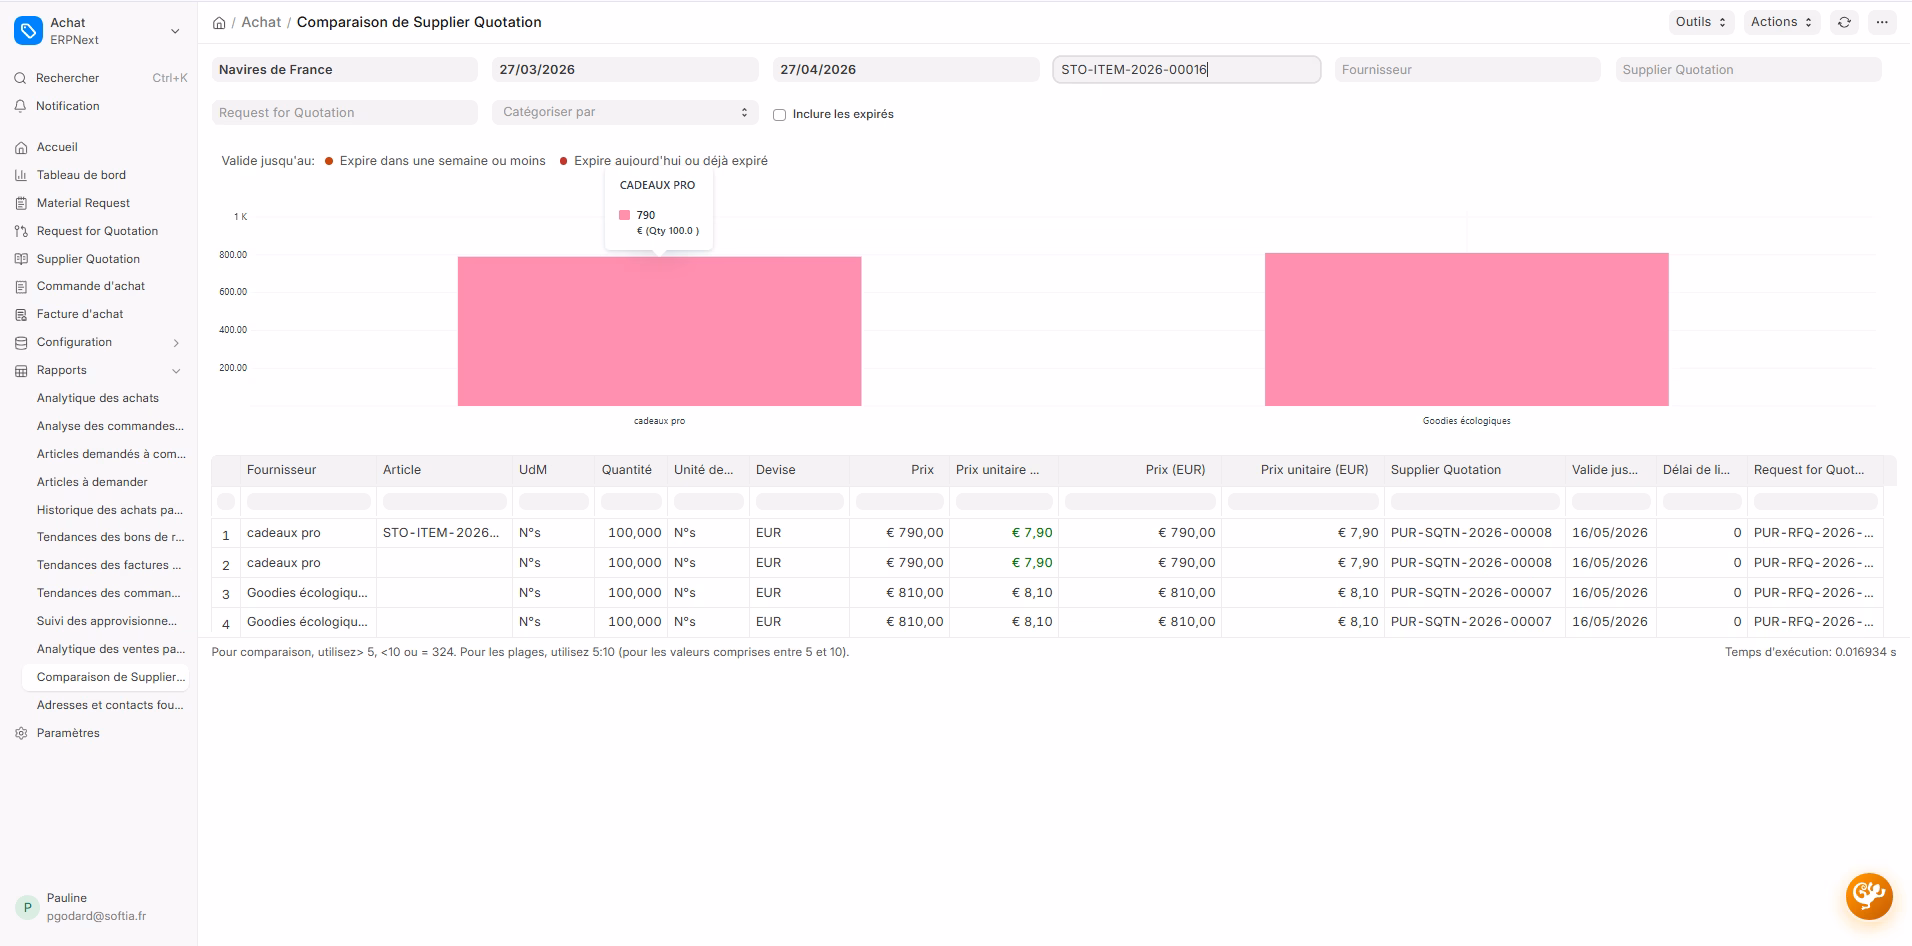Click the Achat breadcrumb link

[261, 22]
